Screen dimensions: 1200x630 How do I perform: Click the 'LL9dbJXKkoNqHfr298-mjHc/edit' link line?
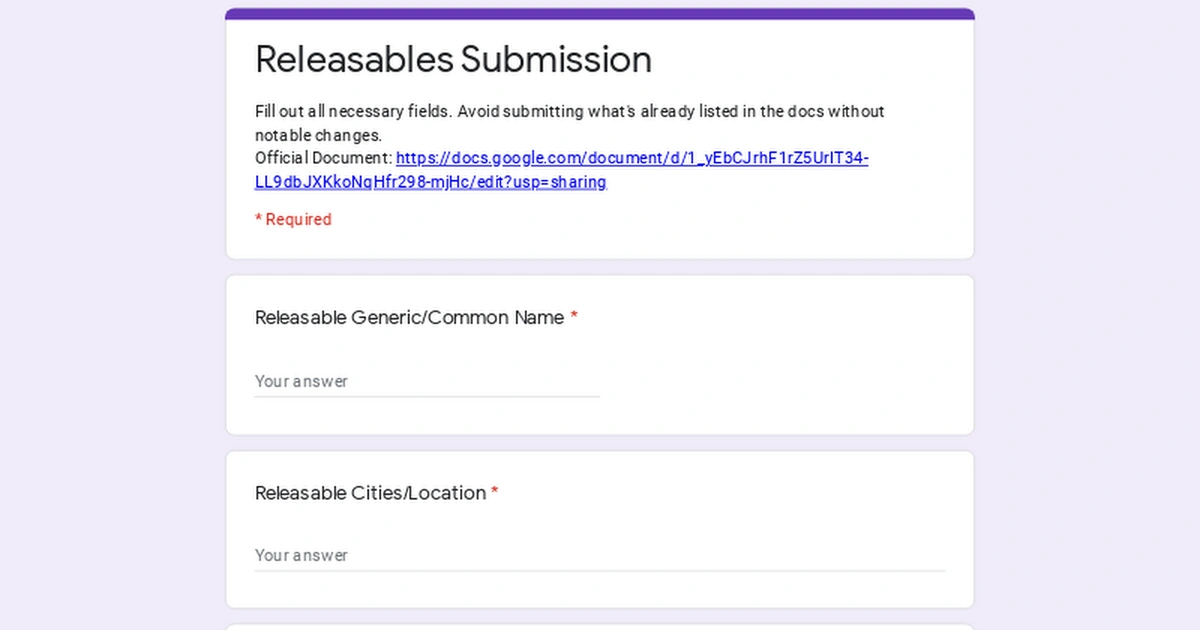point(430,182)
